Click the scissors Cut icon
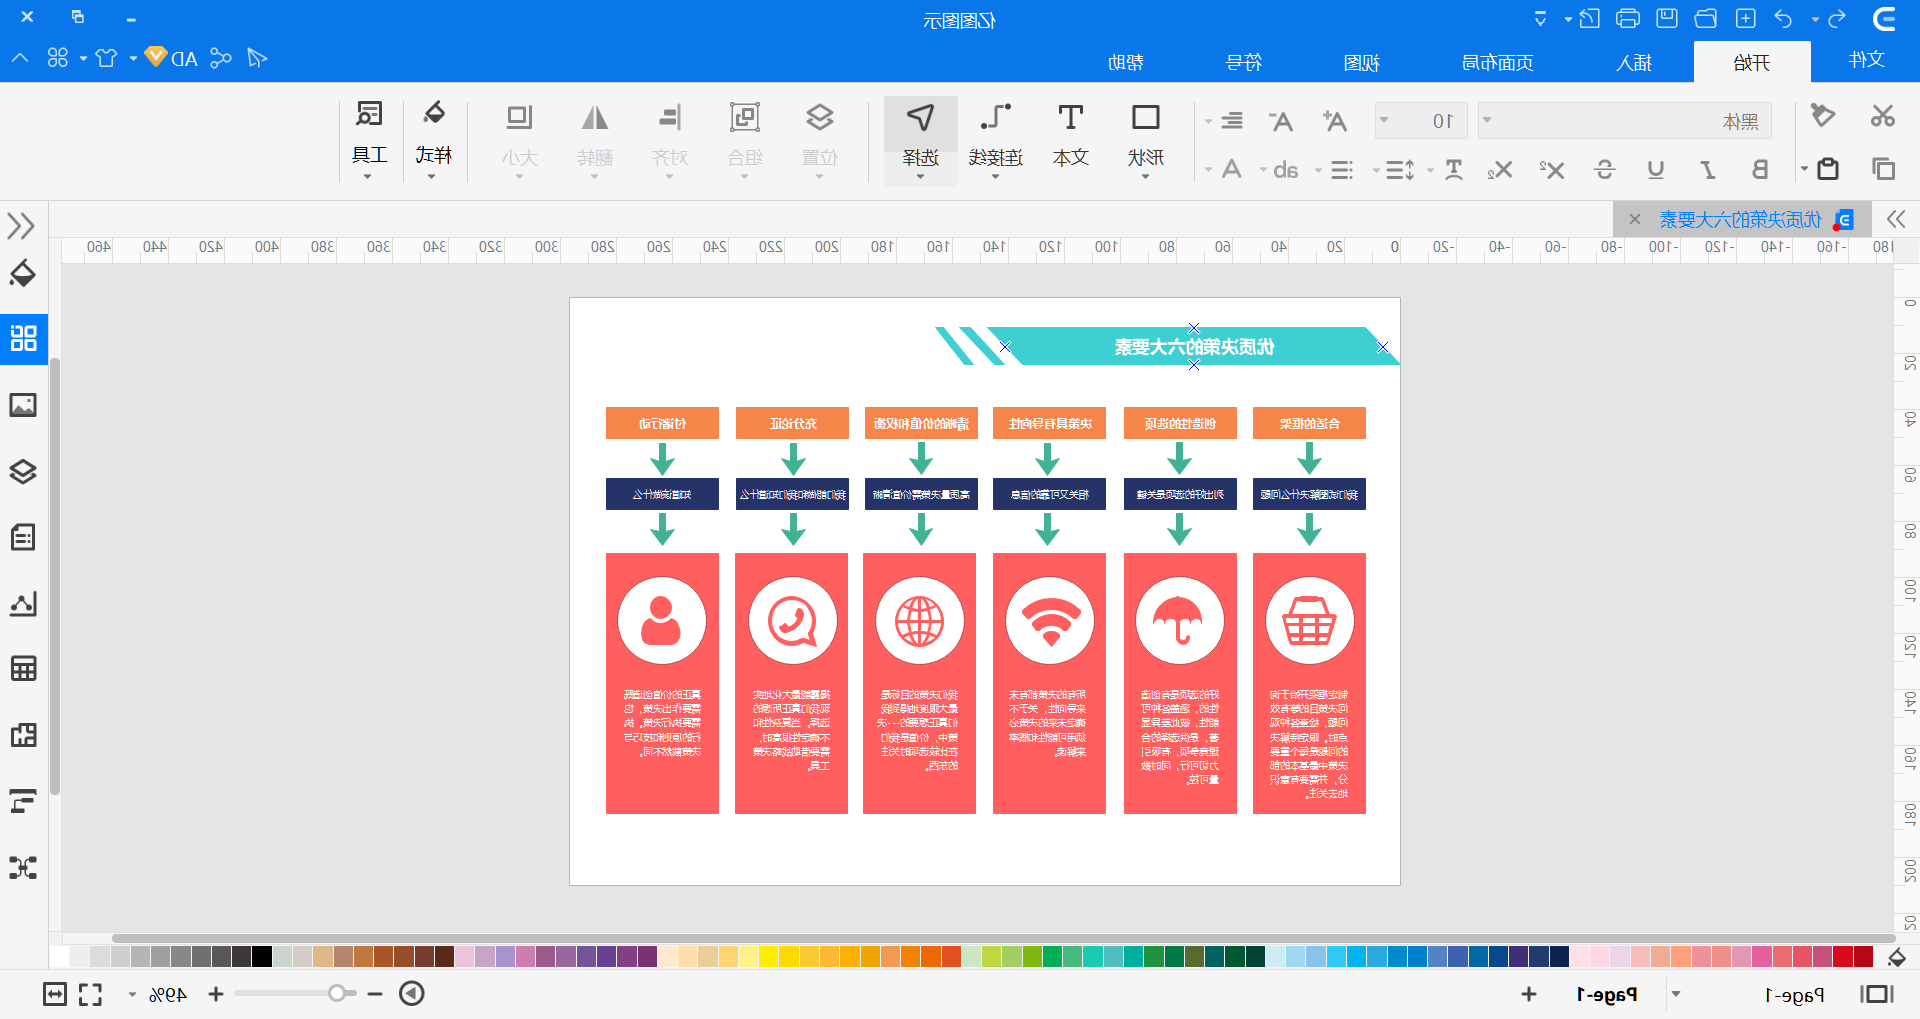This screenshot has width=1920, height=1019. point(1883,117)
